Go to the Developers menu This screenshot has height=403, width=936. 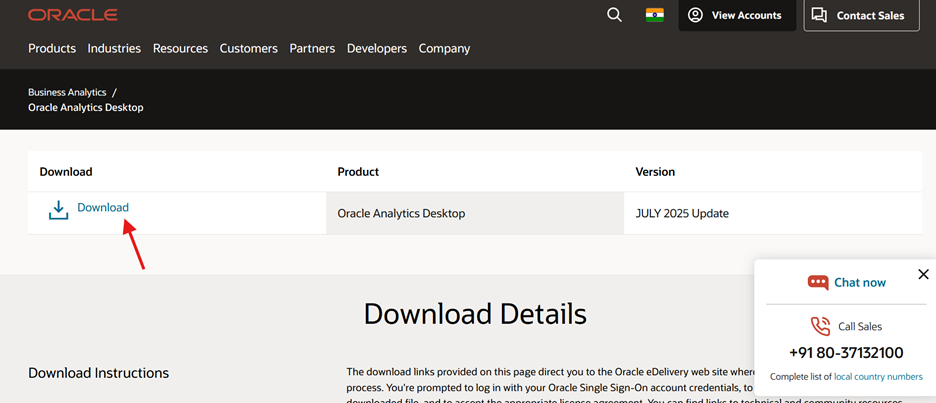coord(377,48)
